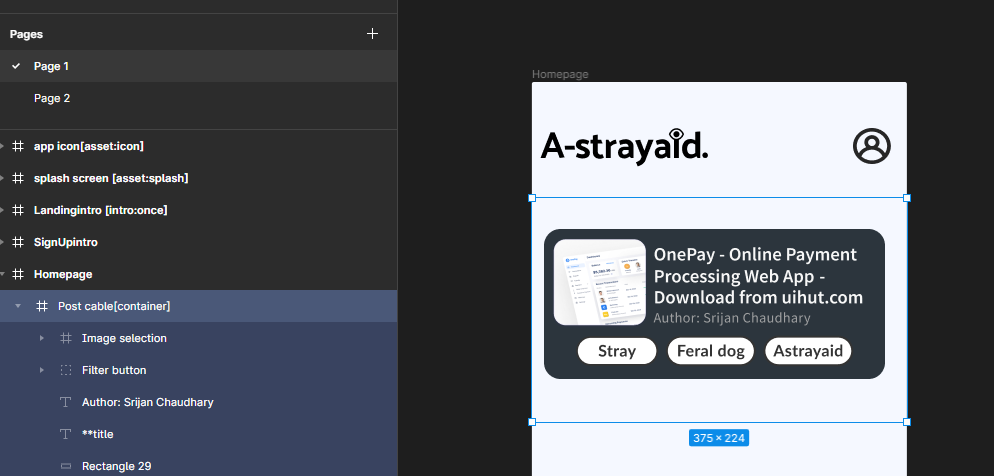Click the Feral dog filter pill
Image resolution: width=994 pixels, height=476 pixels.
(711, 351)
